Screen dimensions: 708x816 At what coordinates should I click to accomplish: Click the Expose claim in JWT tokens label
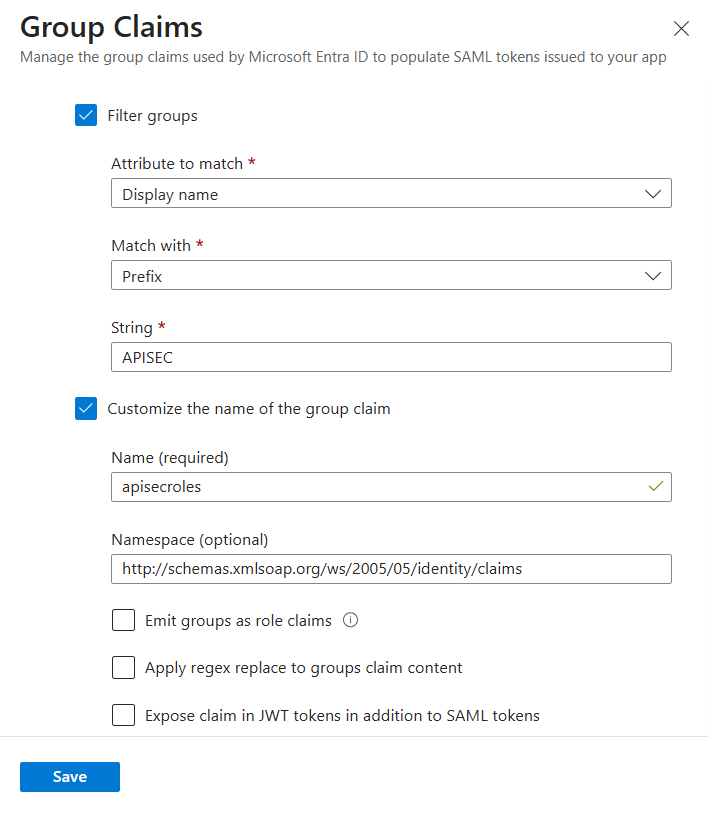tap(343, 716)
